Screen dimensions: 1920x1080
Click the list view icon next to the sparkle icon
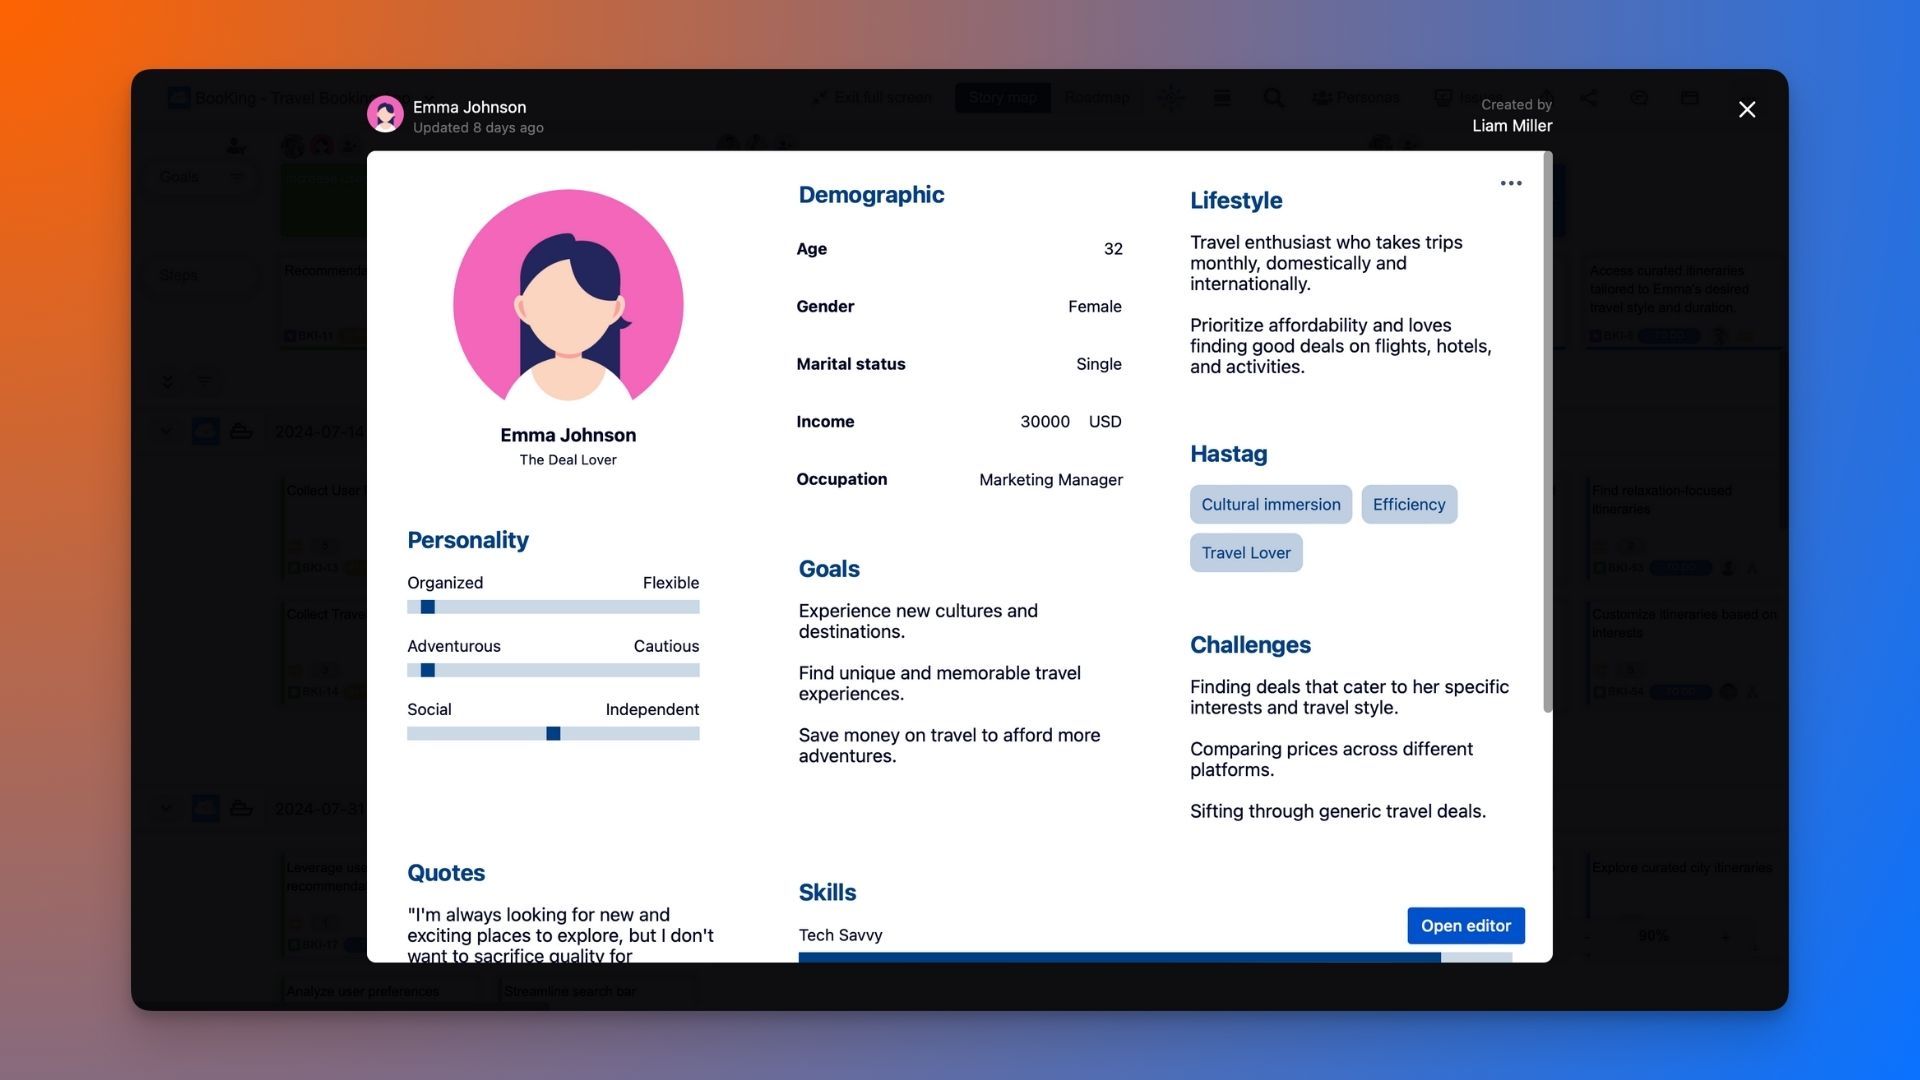click(1222, 98)
